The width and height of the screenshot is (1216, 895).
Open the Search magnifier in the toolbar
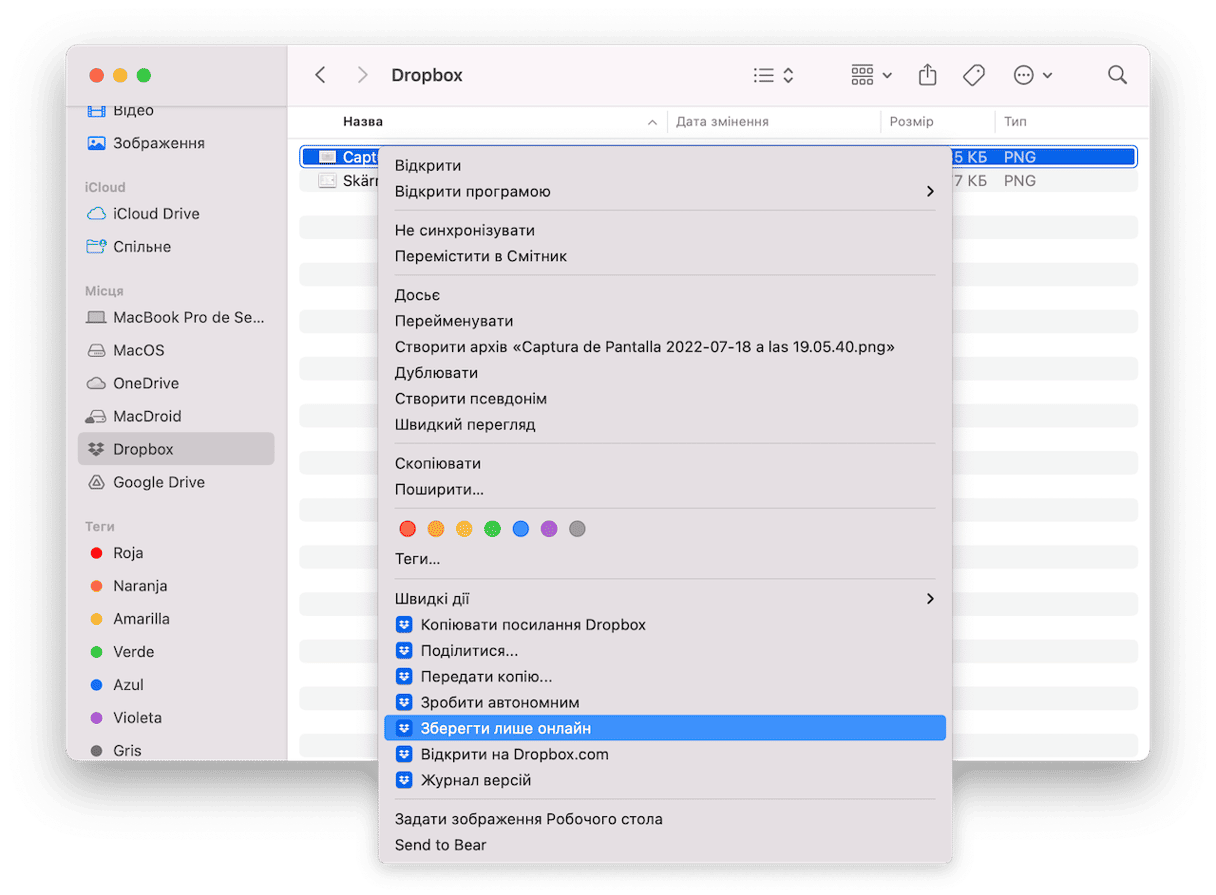(1117, 75)
